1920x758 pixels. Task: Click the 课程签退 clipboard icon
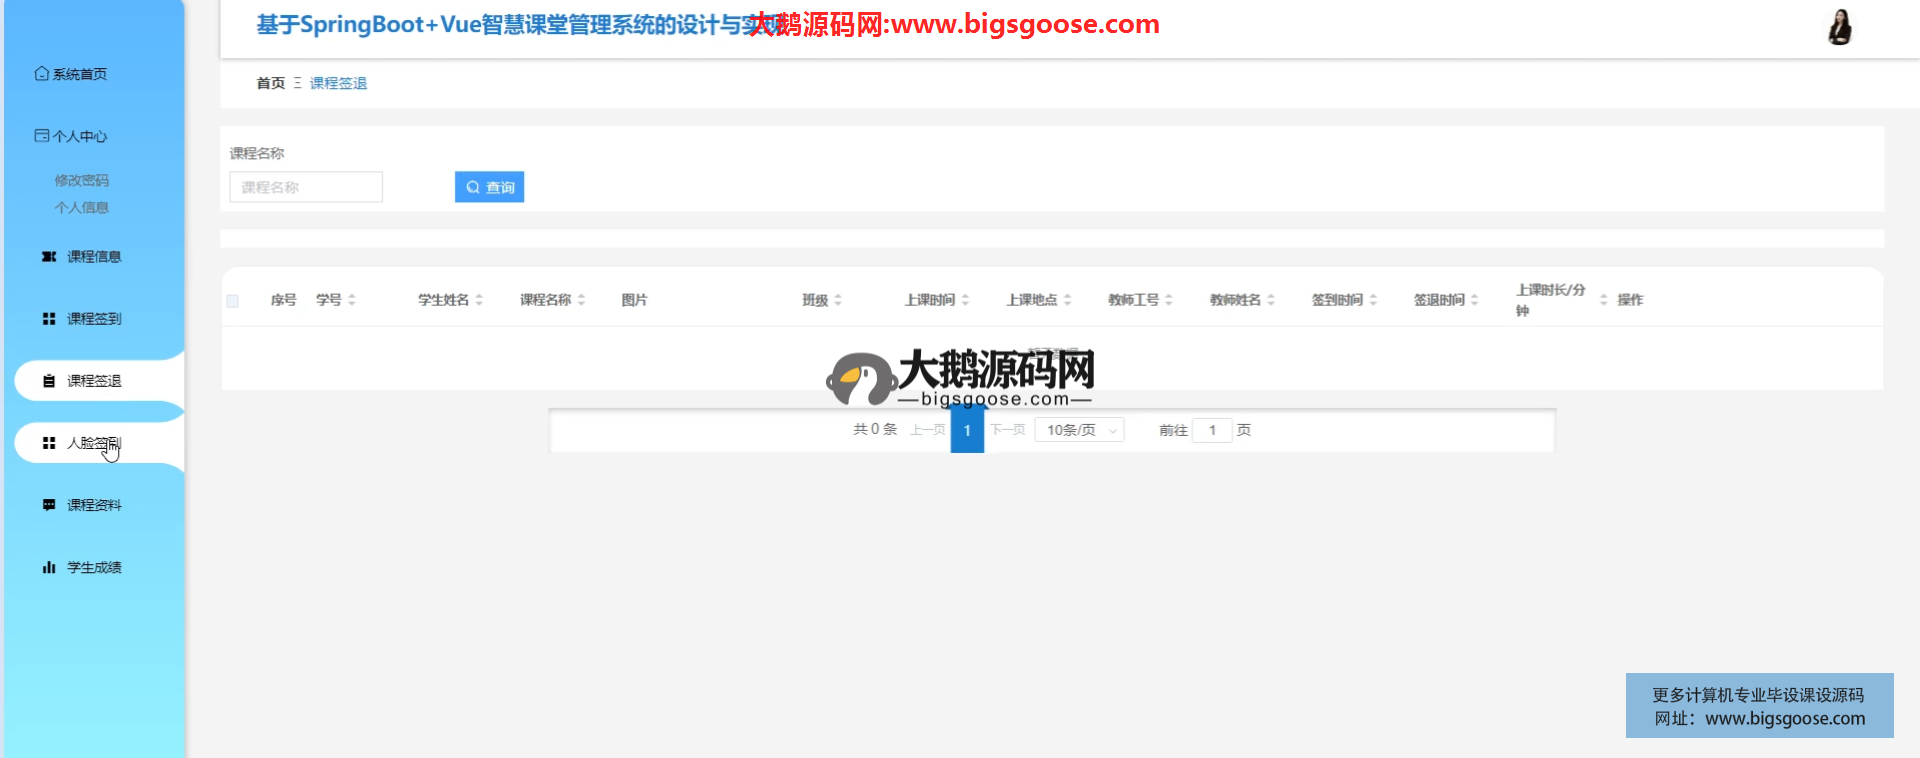tap(48, 381)
